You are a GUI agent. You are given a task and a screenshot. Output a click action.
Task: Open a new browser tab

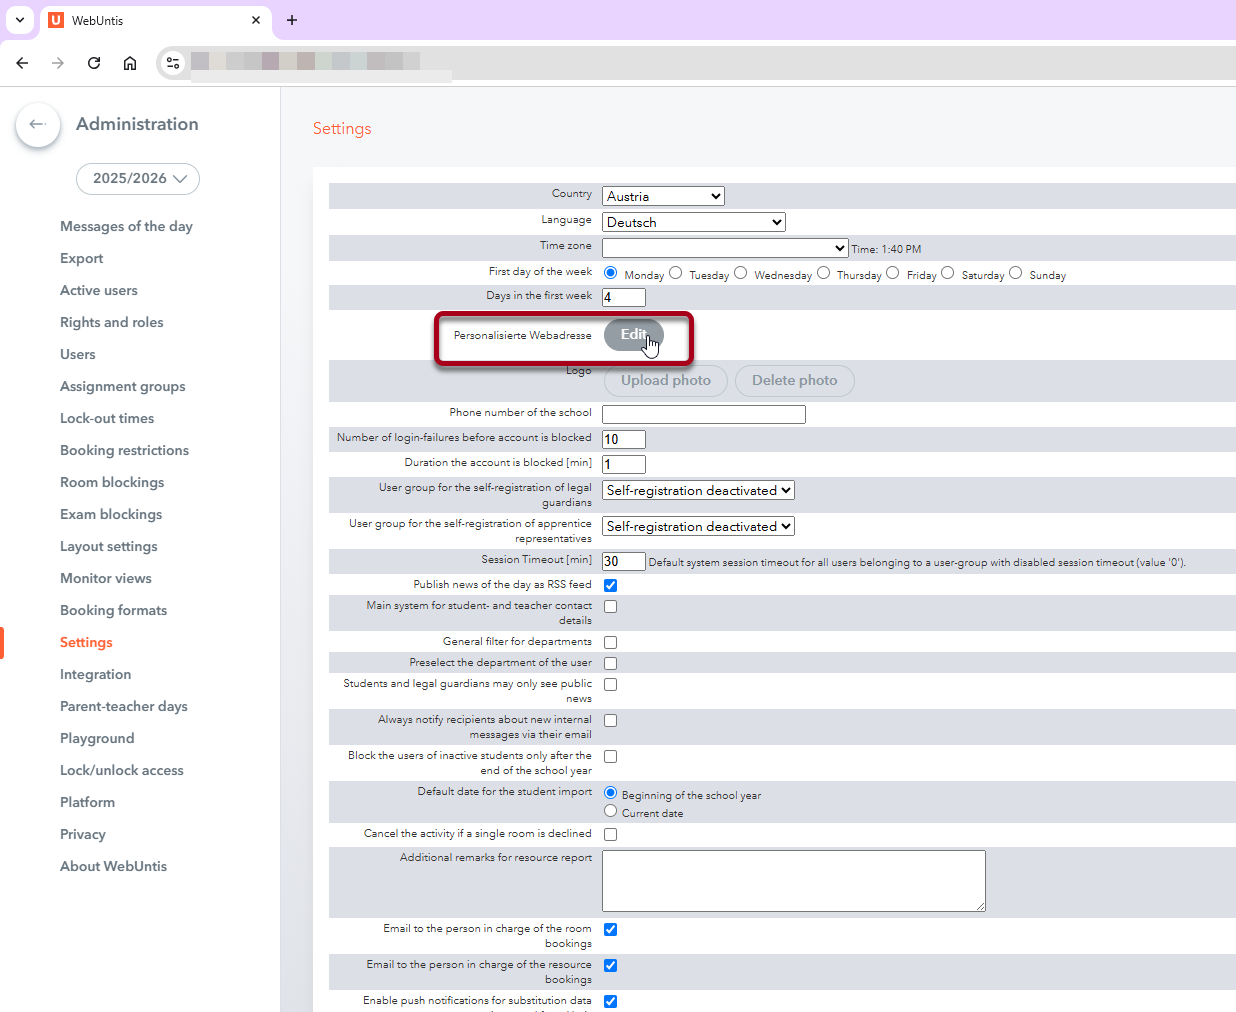292,20
